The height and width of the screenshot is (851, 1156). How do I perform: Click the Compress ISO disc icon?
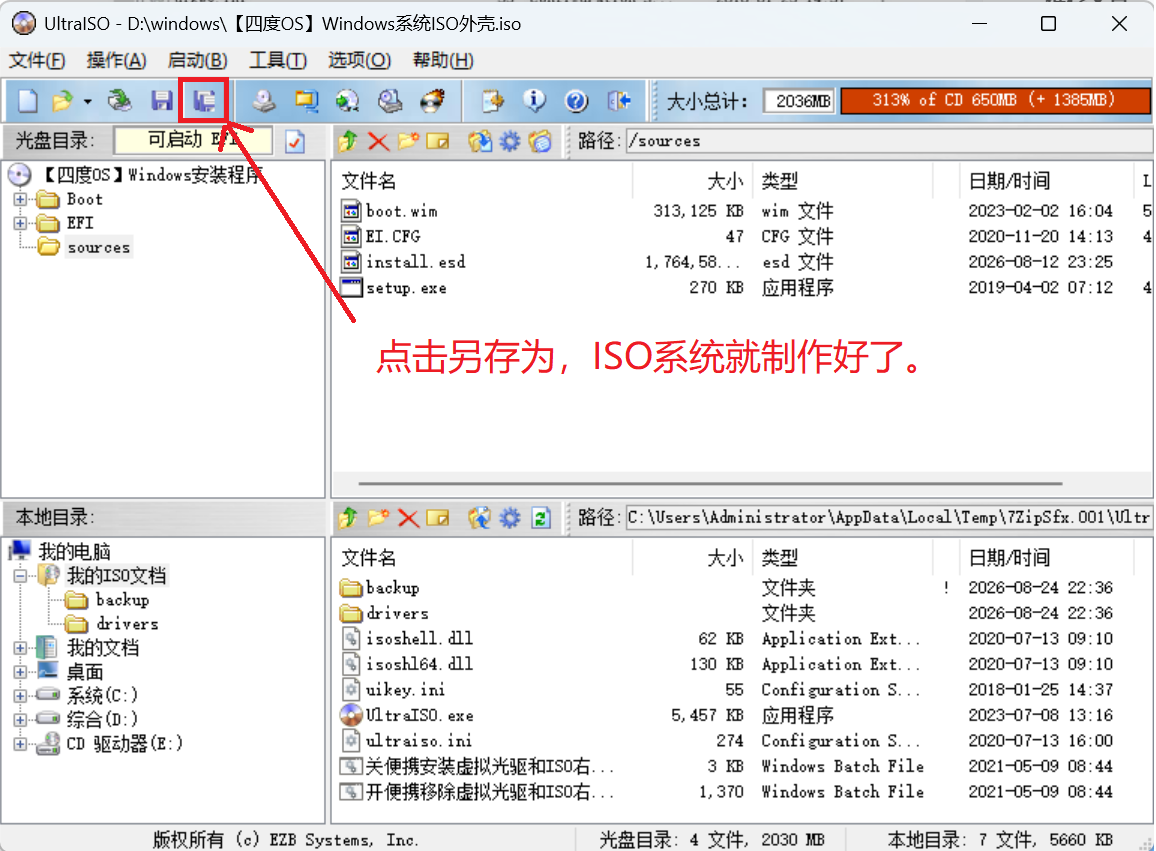tap(347, 100)
